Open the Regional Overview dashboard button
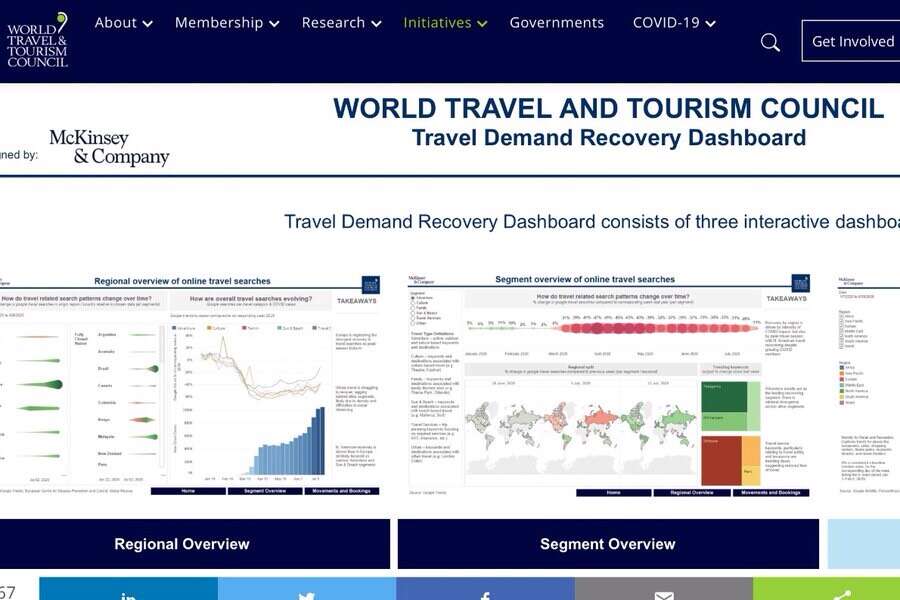The height and width of the screenshot is (600, 900). coord(194,544)
